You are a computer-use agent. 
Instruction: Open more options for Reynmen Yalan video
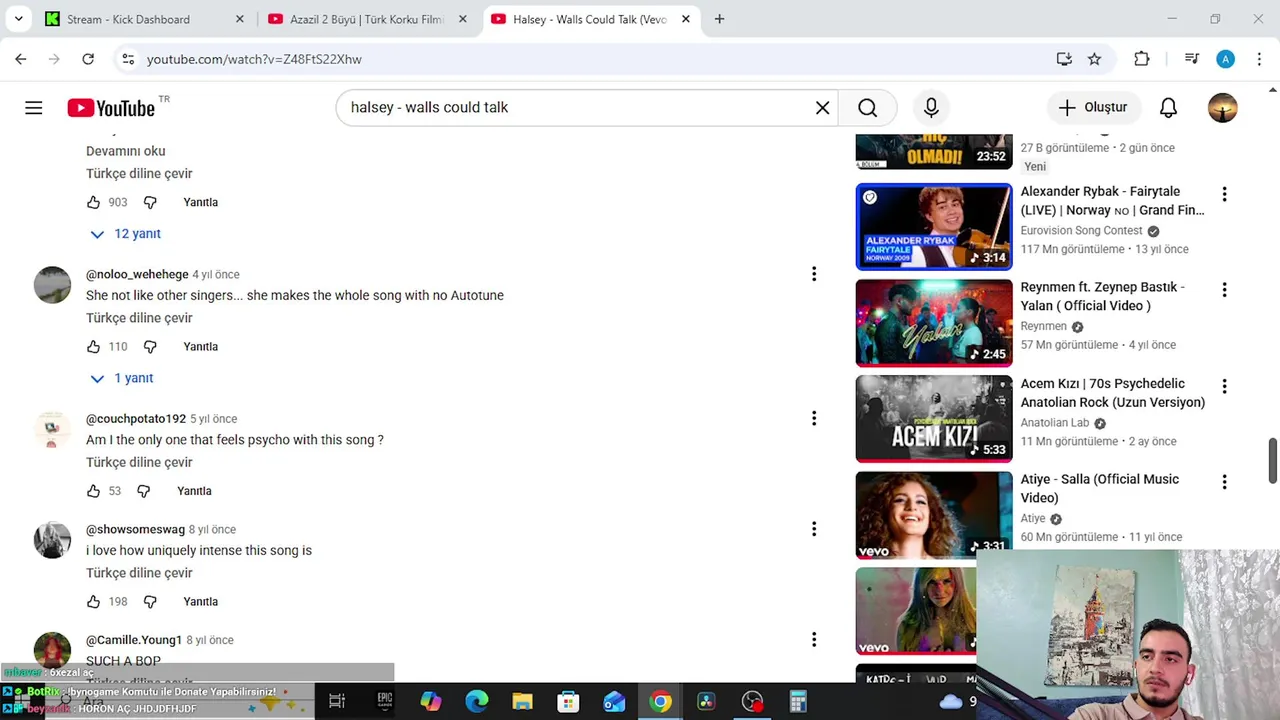coord(1224,290)
